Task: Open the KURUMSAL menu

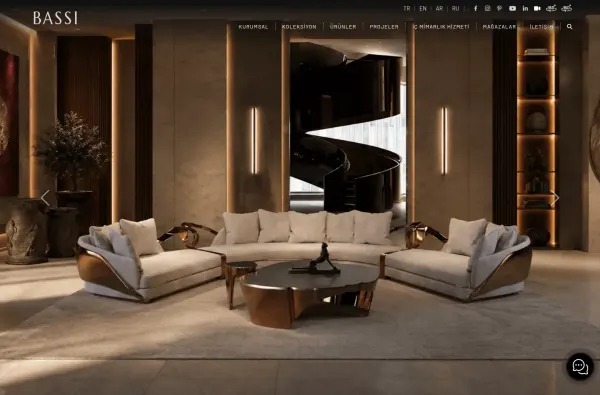Action: tap(253, 27)
